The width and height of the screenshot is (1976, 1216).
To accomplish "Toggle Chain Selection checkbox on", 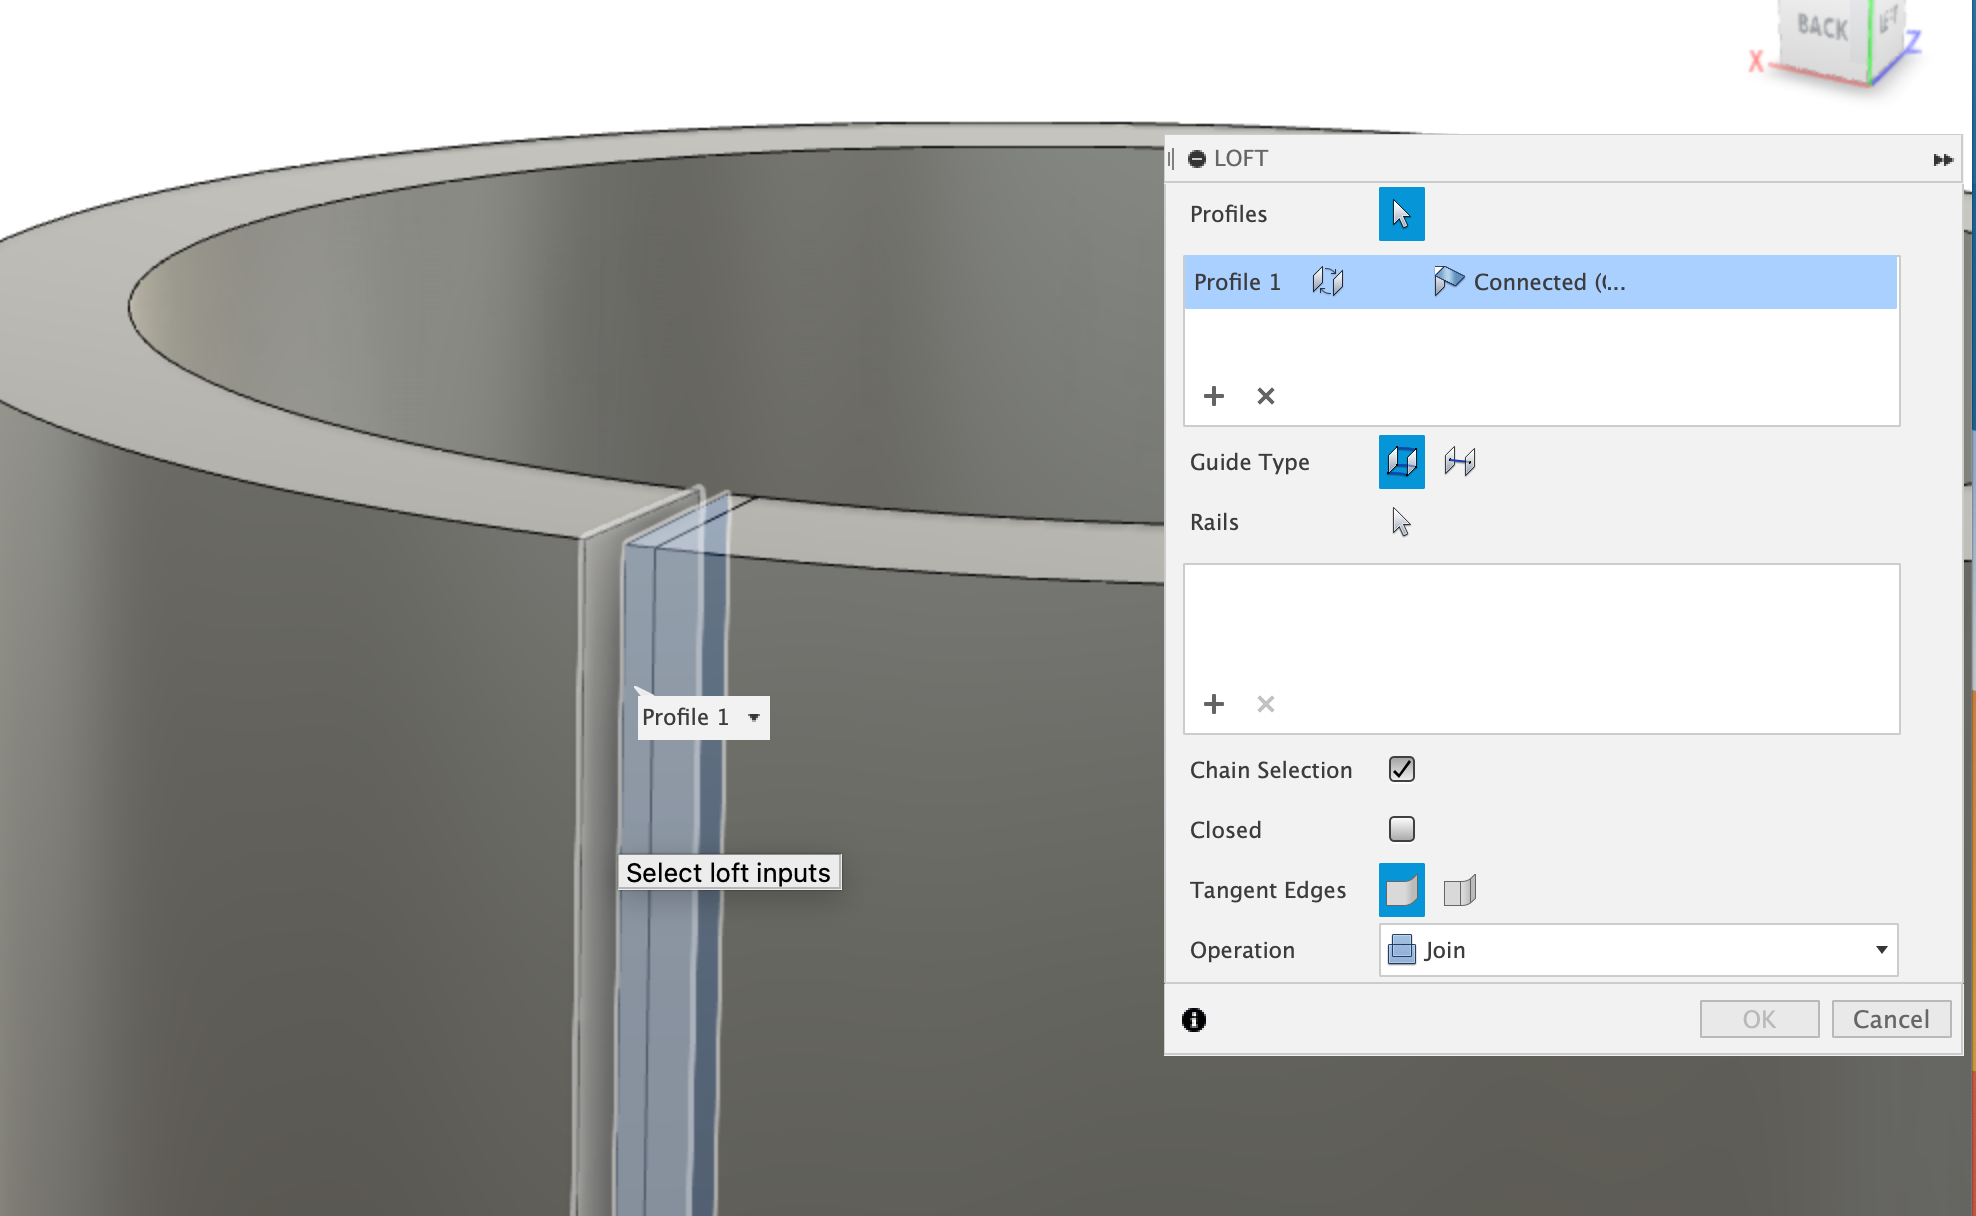I will point(1402,770).
